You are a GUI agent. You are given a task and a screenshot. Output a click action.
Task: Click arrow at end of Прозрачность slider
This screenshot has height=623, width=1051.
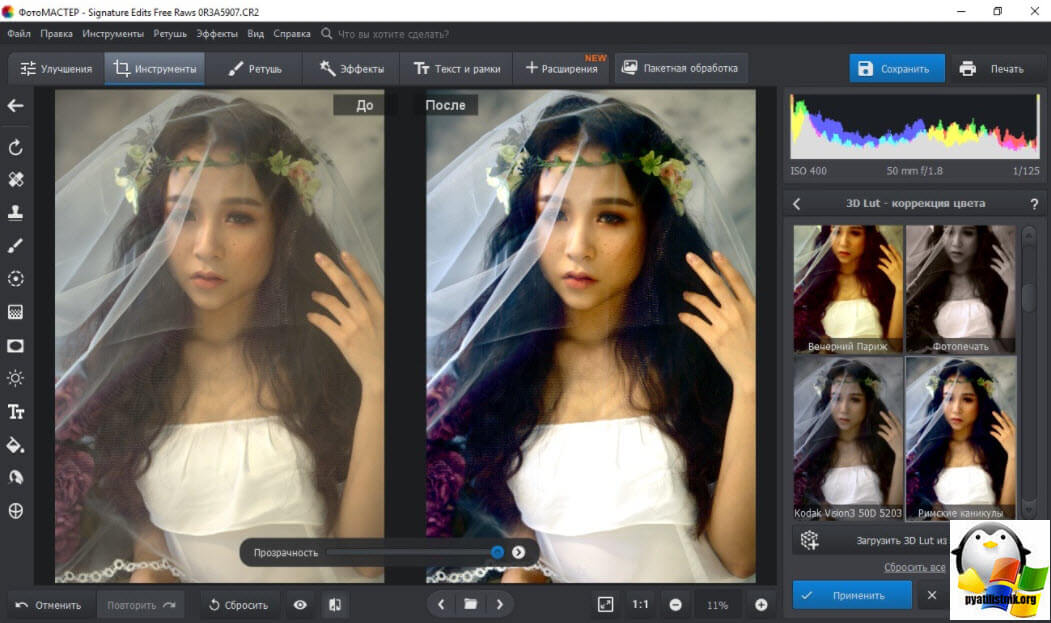coord(519,552)
